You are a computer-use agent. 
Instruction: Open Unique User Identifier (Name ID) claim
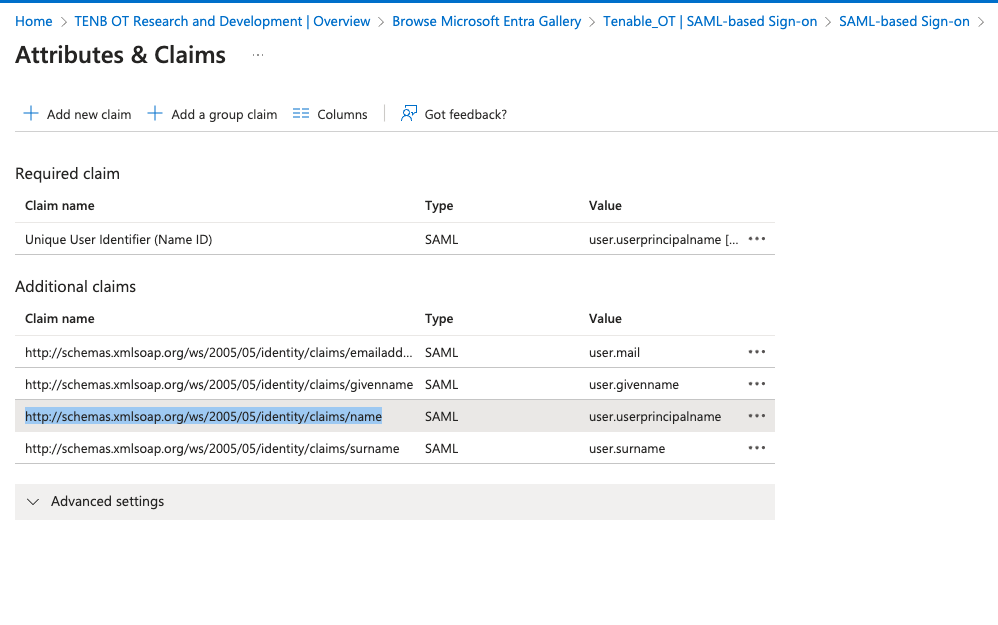click(118, 239)
